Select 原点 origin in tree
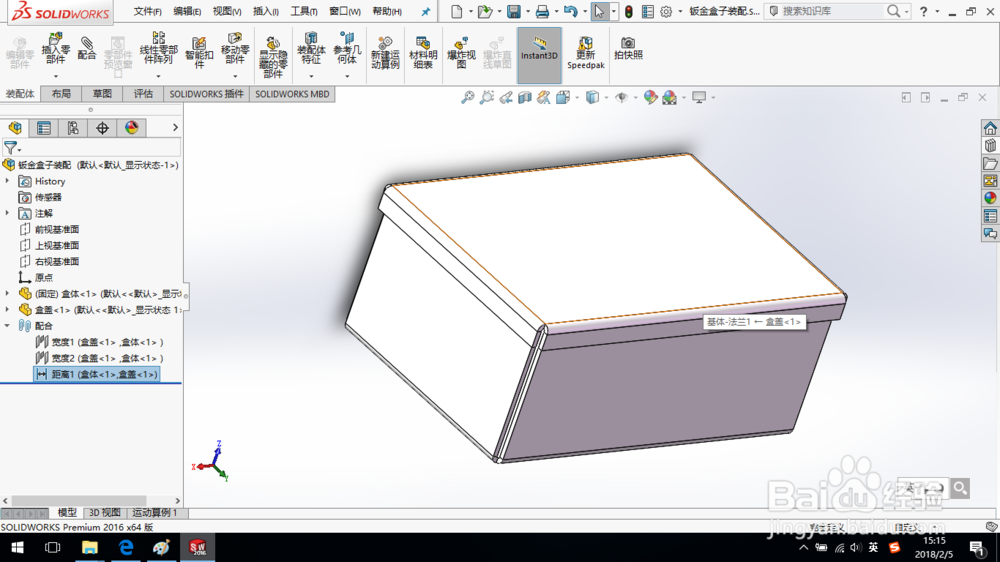The width and height of the screenshot is (1000, 562). coord(36,277)
